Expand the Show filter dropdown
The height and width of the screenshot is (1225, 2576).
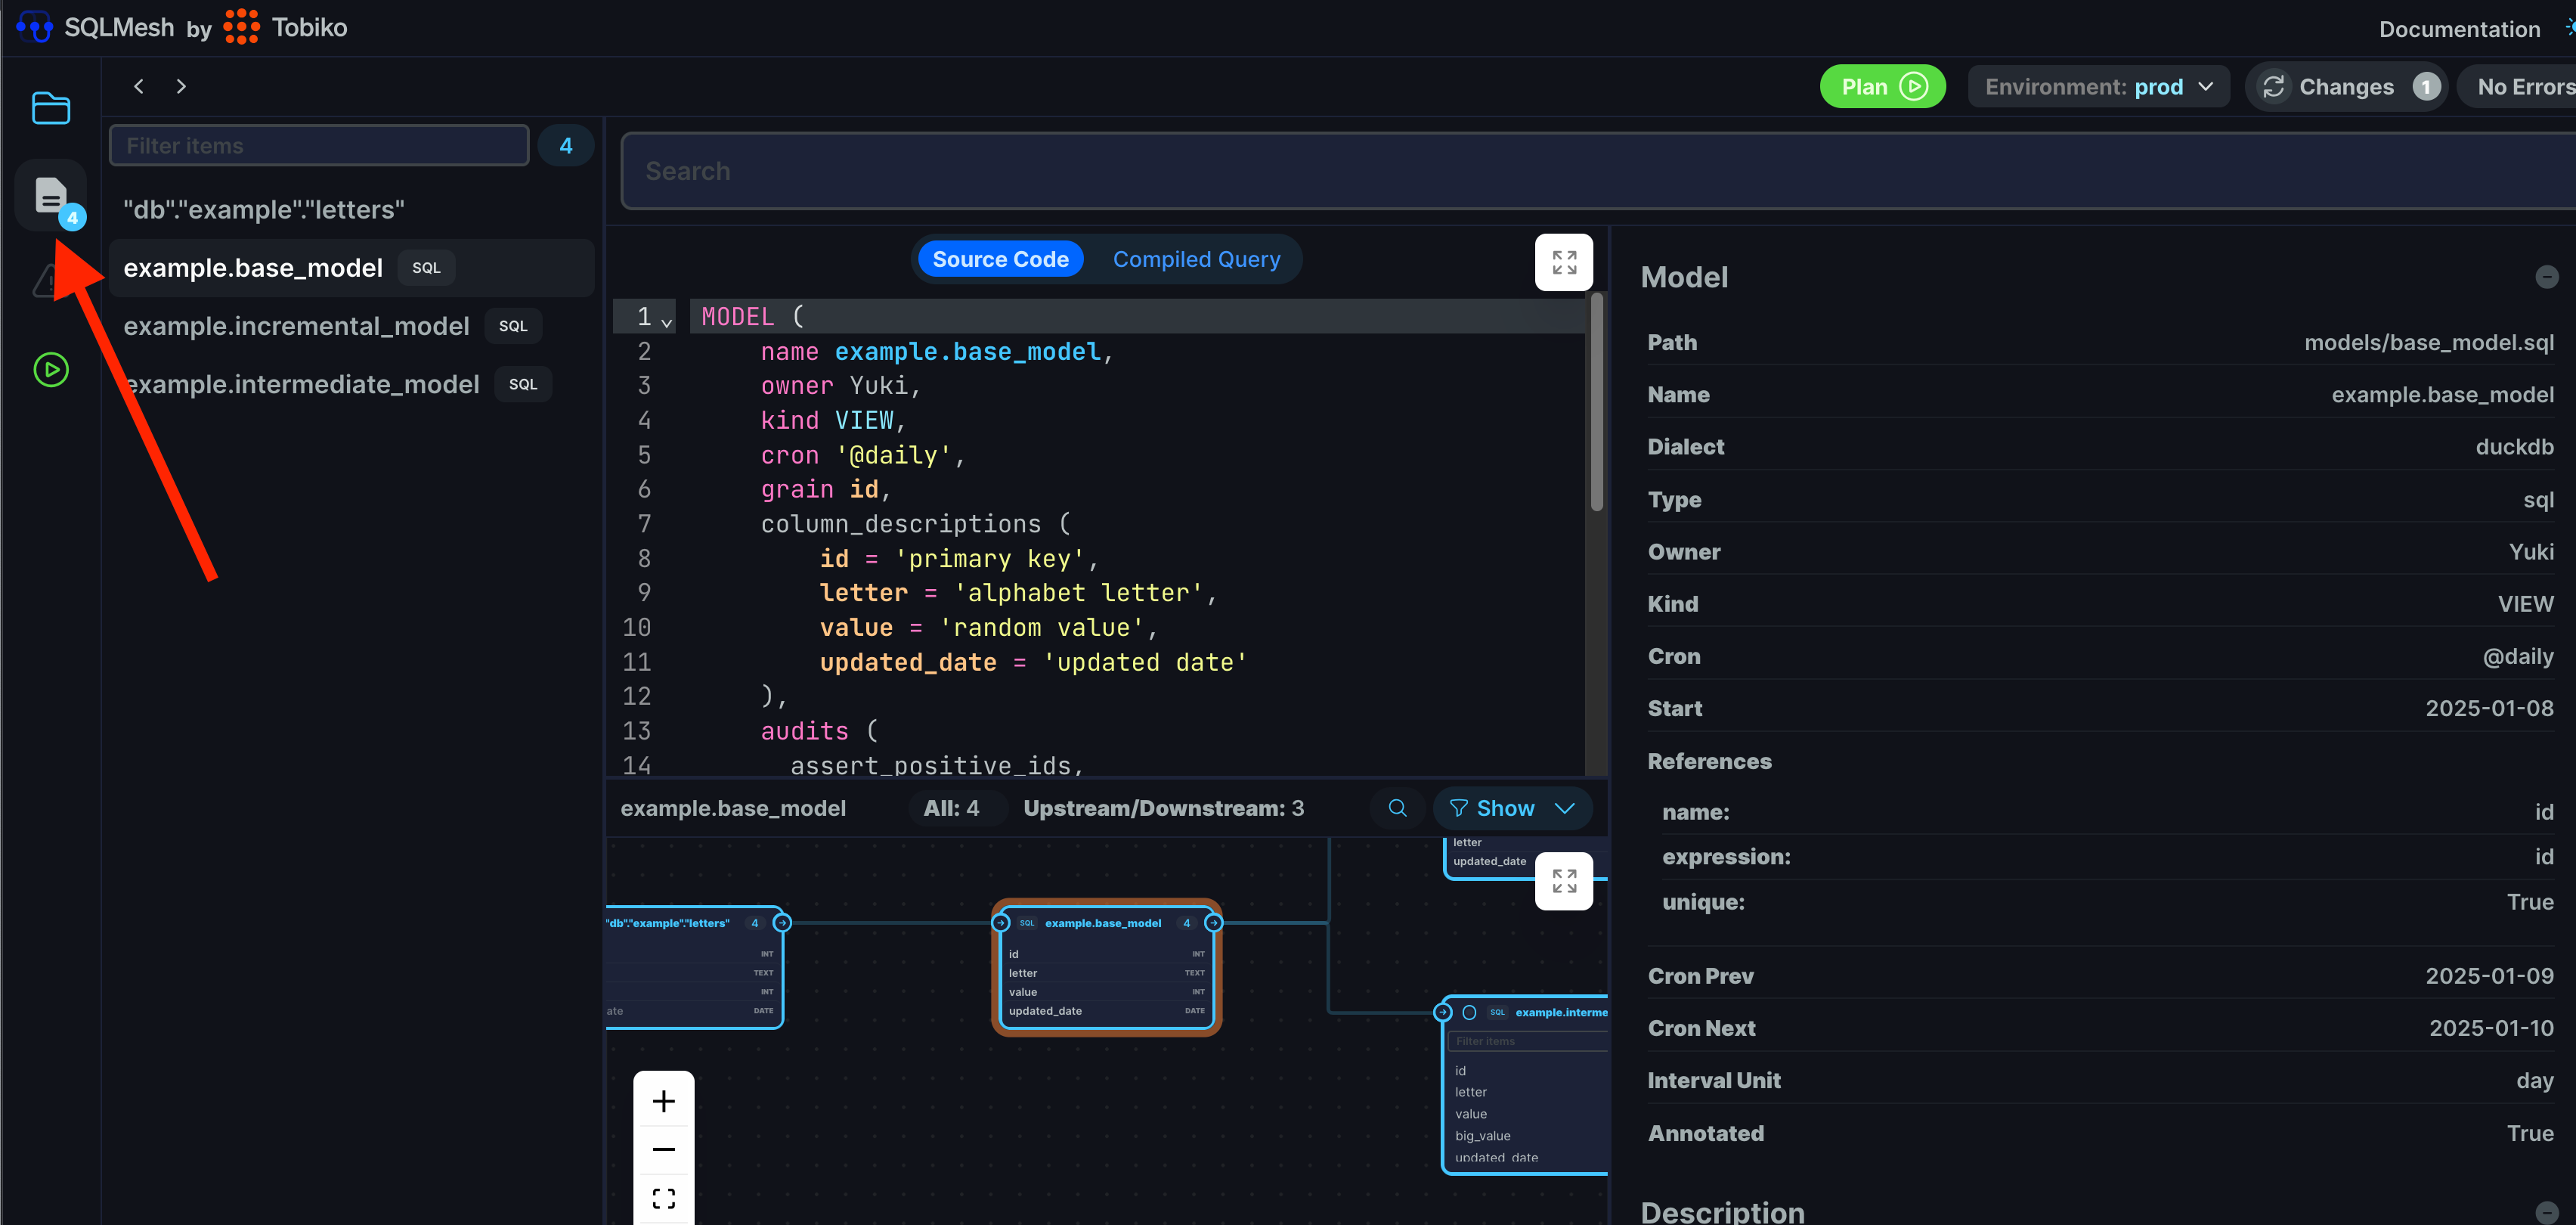1511,808
